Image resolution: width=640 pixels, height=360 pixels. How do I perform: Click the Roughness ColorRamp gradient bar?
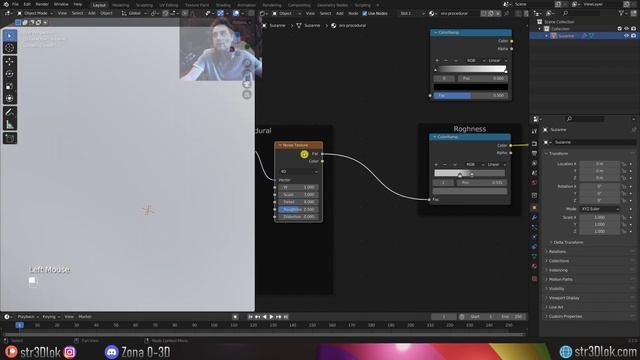(x=469, y=173)
